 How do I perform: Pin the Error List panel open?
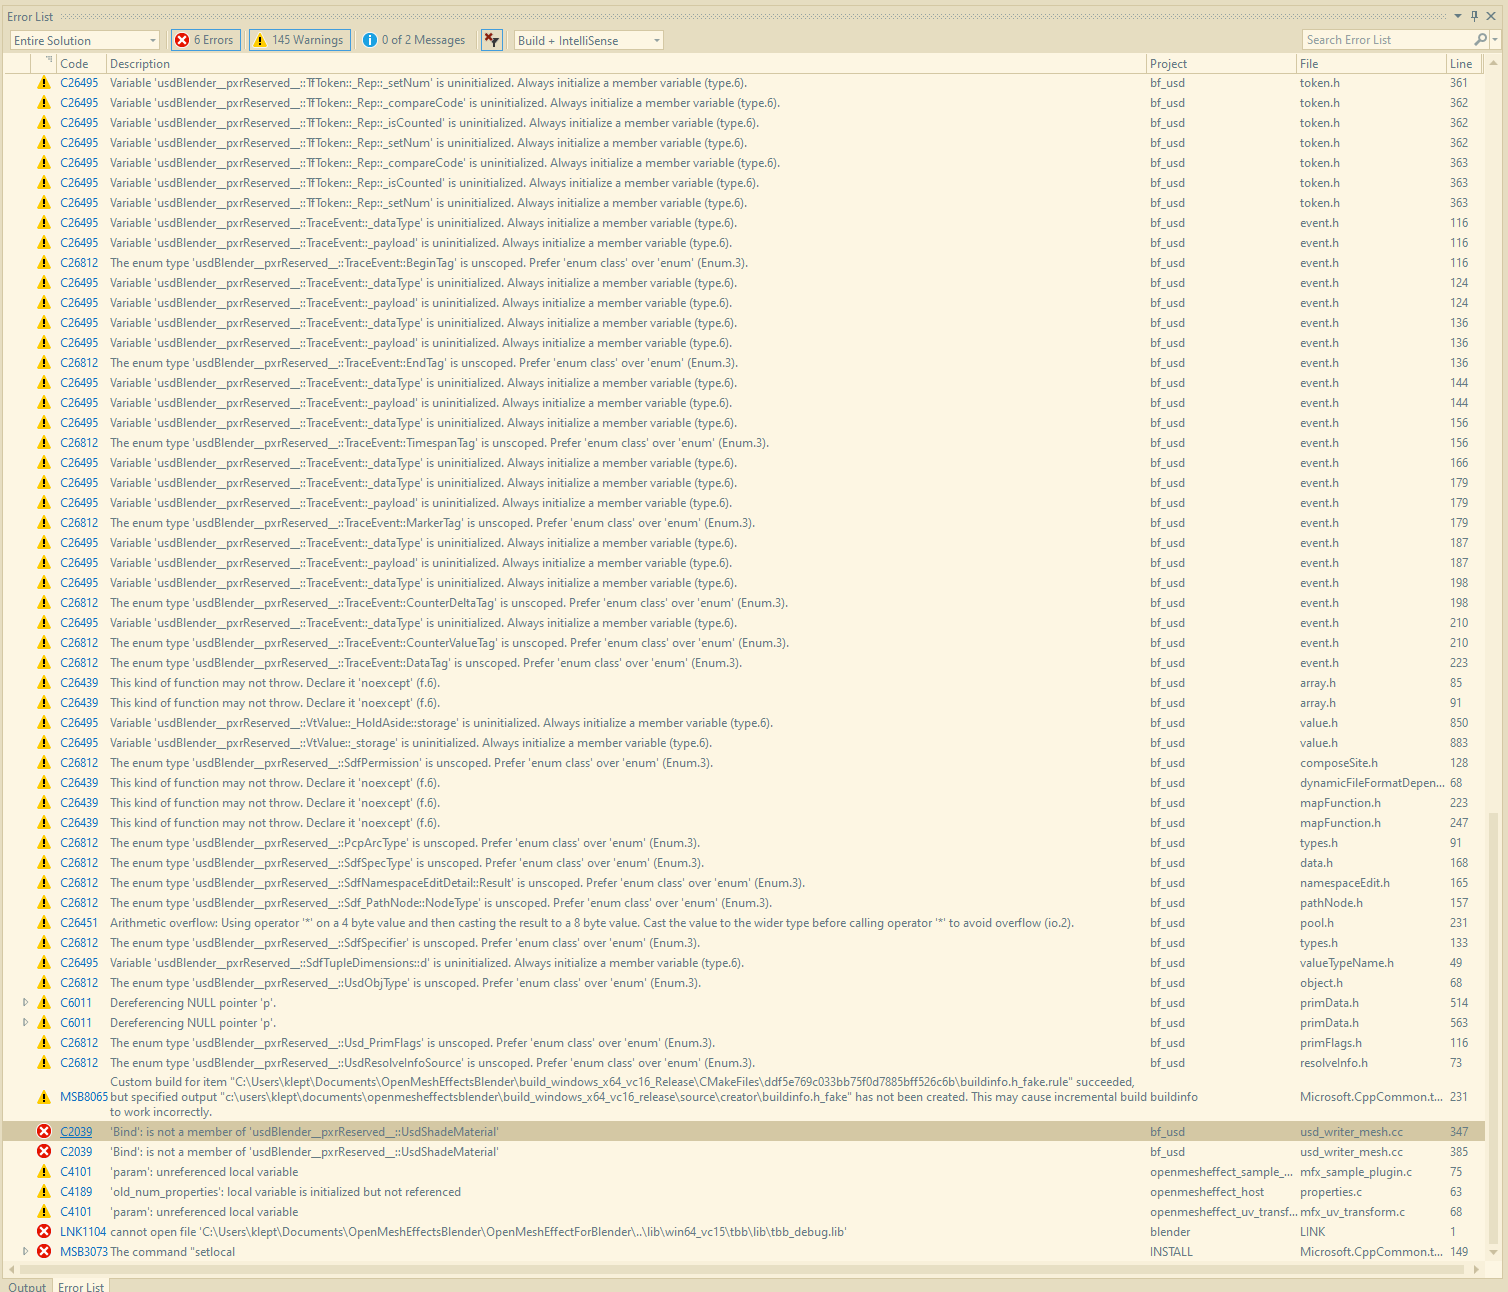1473,15
